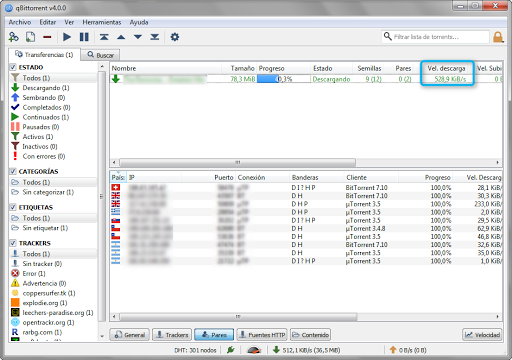Click the sidebar scroll down arrow
Viewport: 512px width, 360px height.
[x=102, y=336]
